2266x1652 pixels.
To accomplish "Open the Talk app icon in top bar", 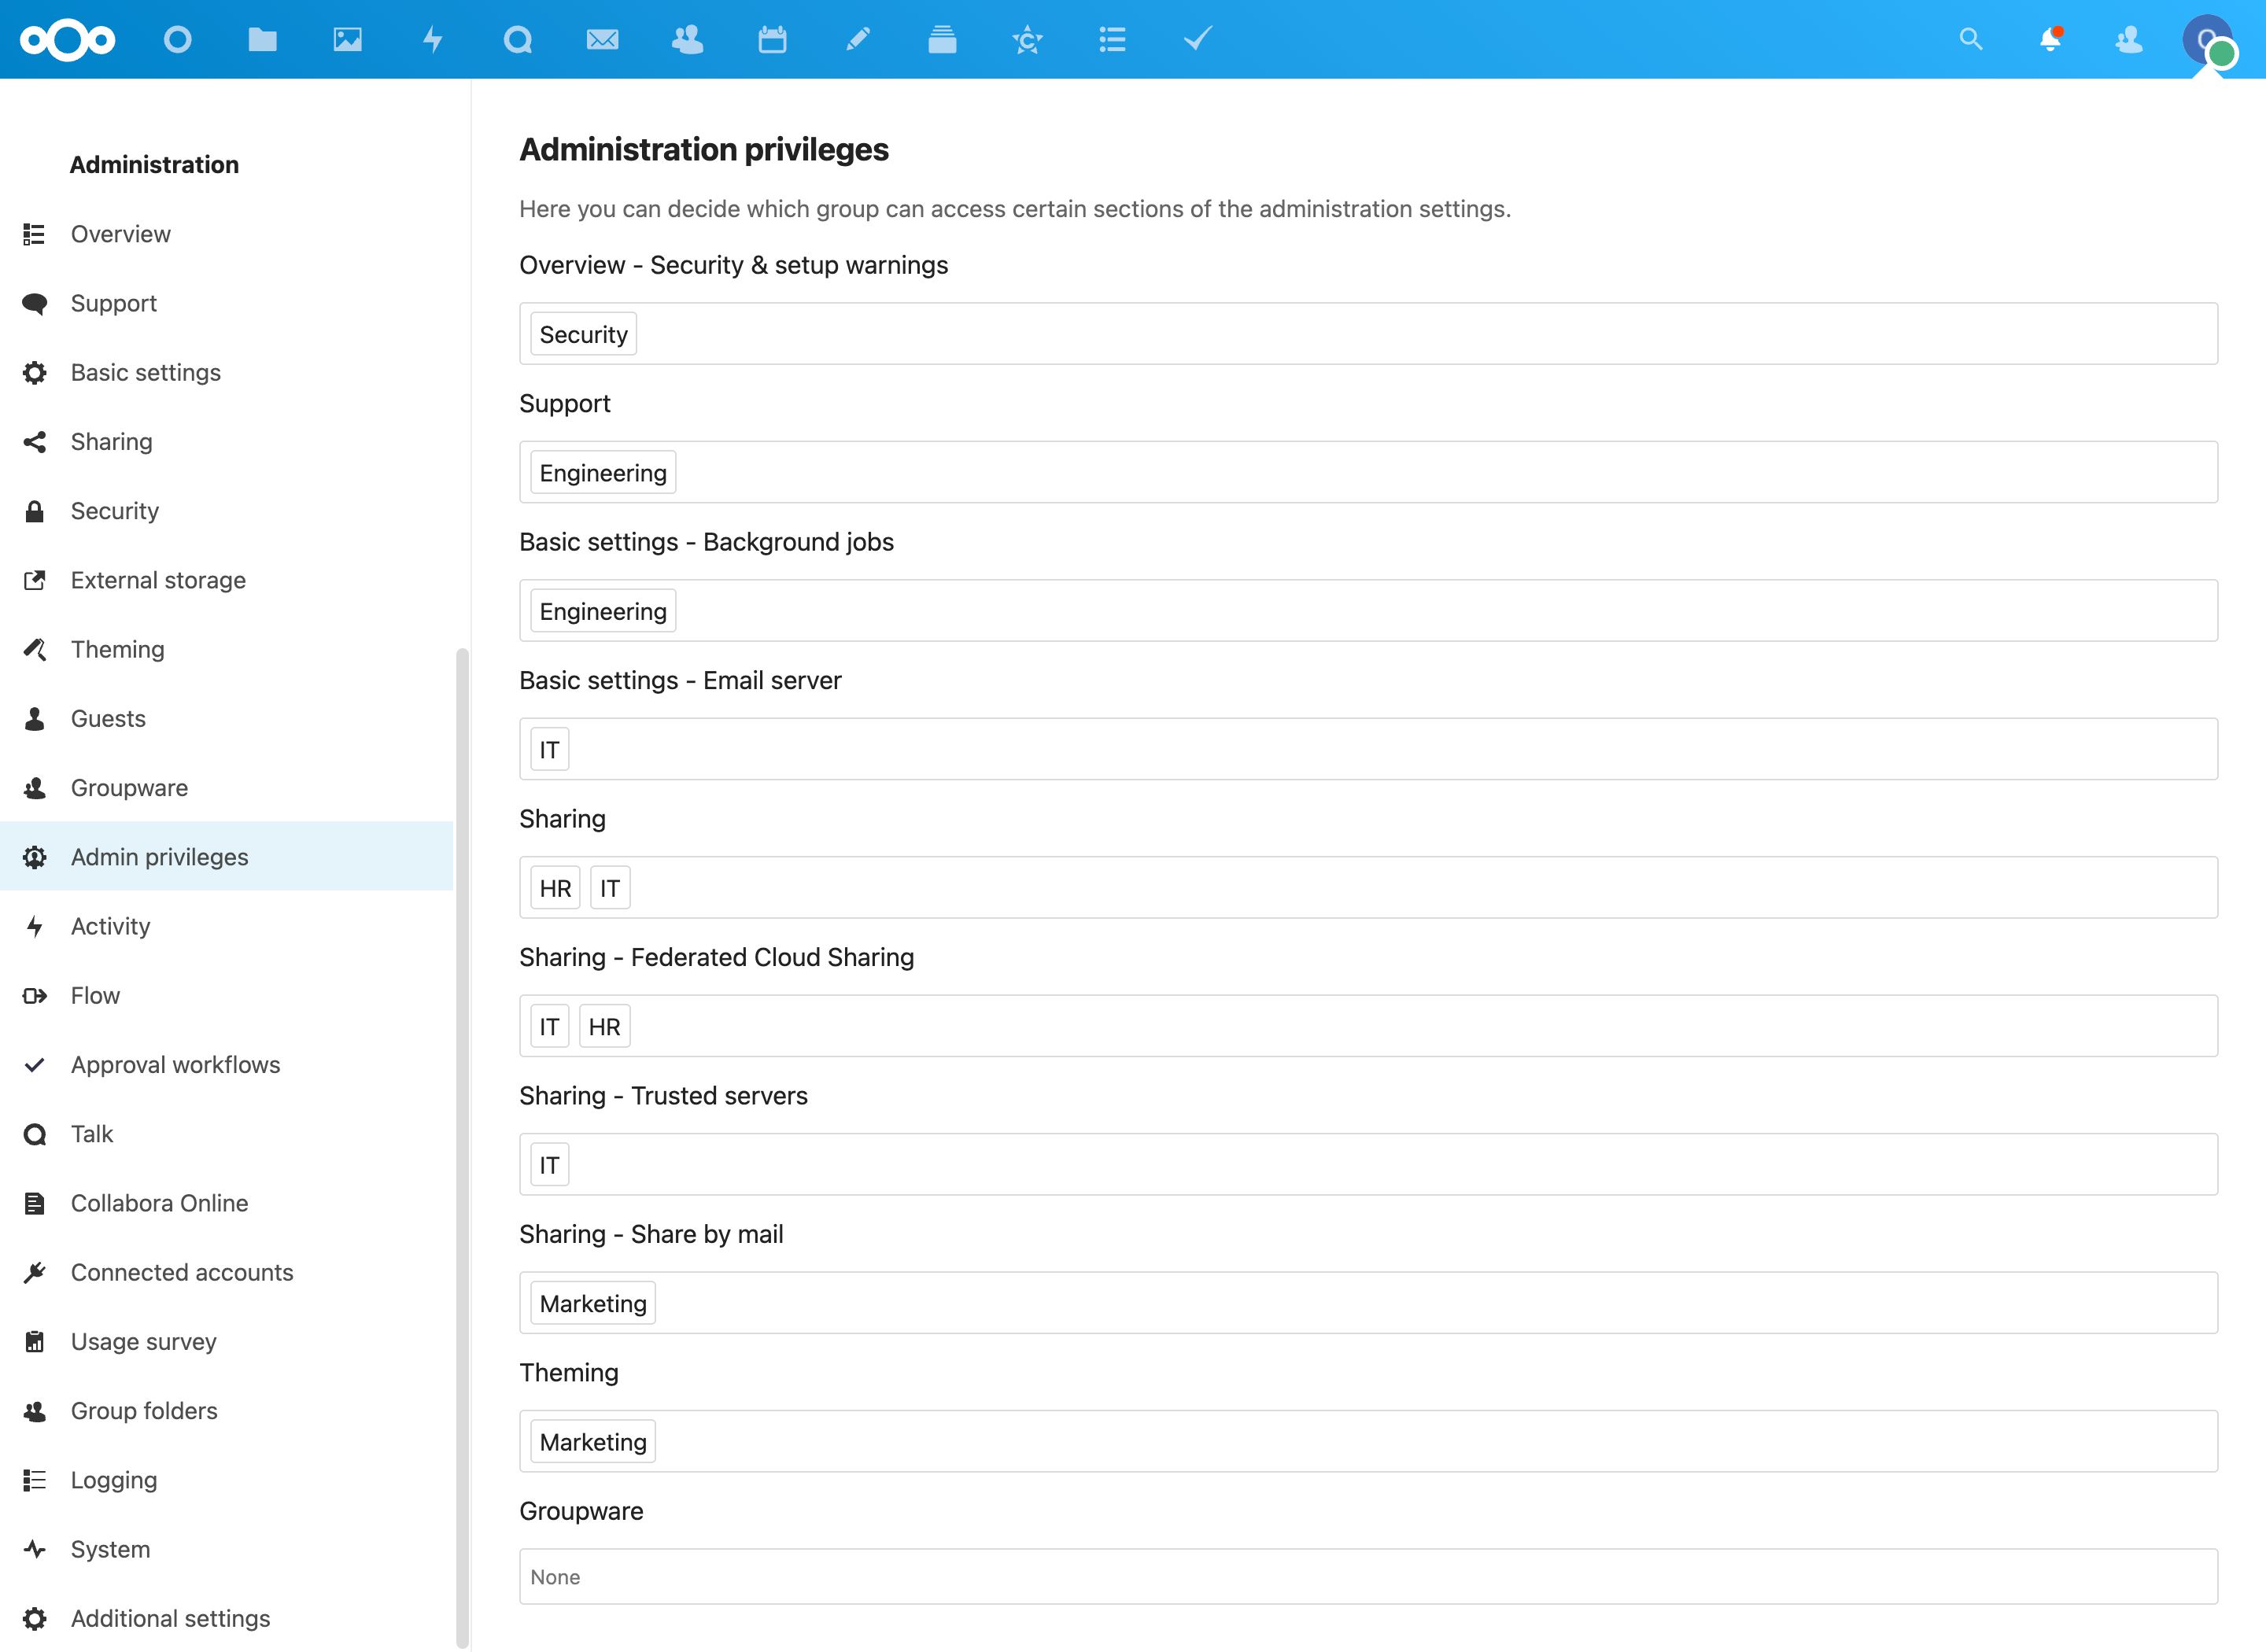I will 518,40.
